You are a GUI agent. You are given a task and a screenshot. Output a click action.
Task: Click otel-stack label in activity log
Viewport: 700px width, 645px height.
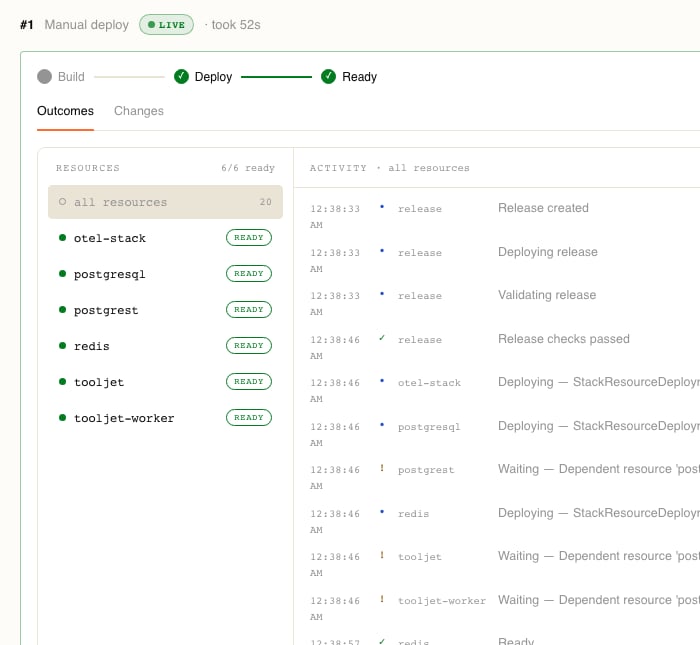pos(429,383)
